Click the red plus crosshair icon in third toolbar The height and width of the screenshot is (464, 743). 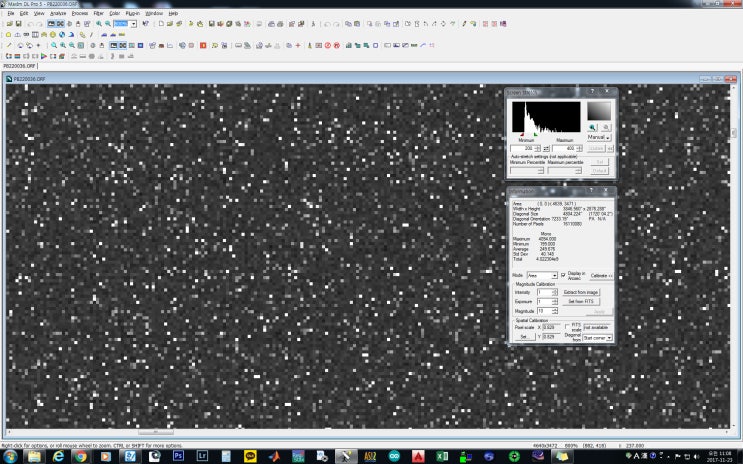coord(298,45)
